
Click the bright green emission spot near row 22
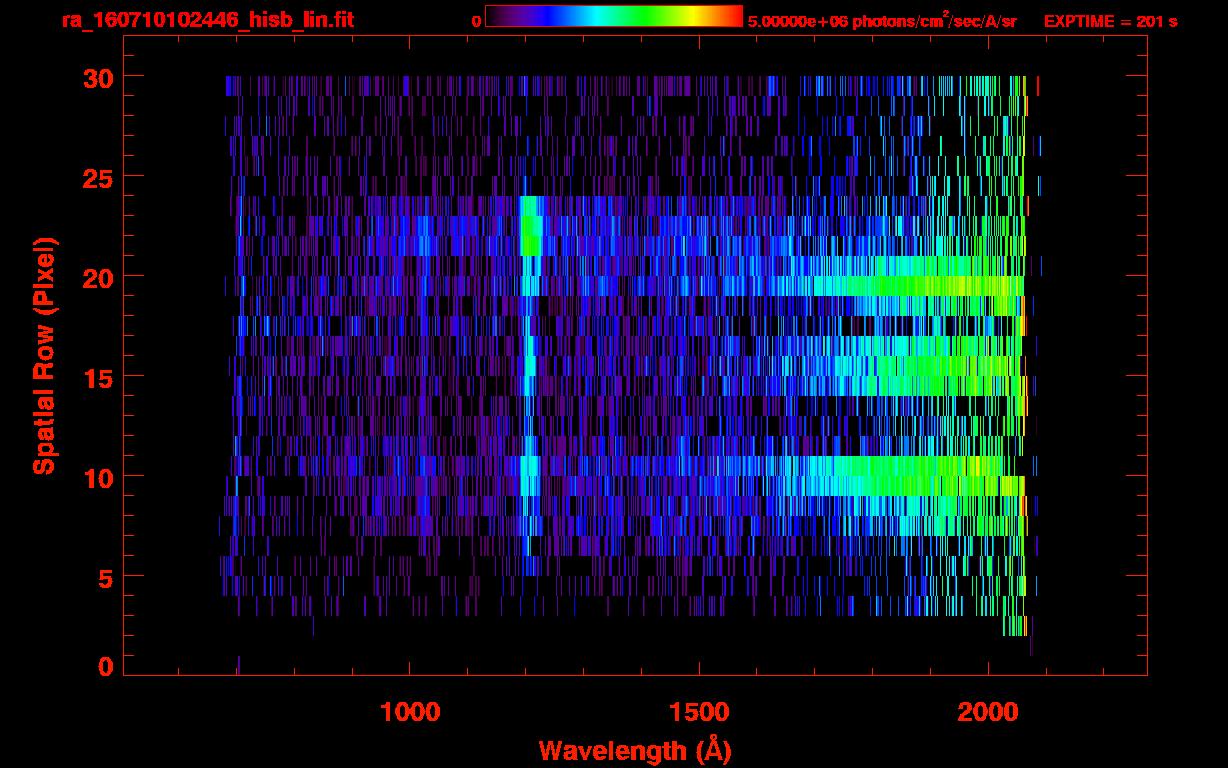530,236
